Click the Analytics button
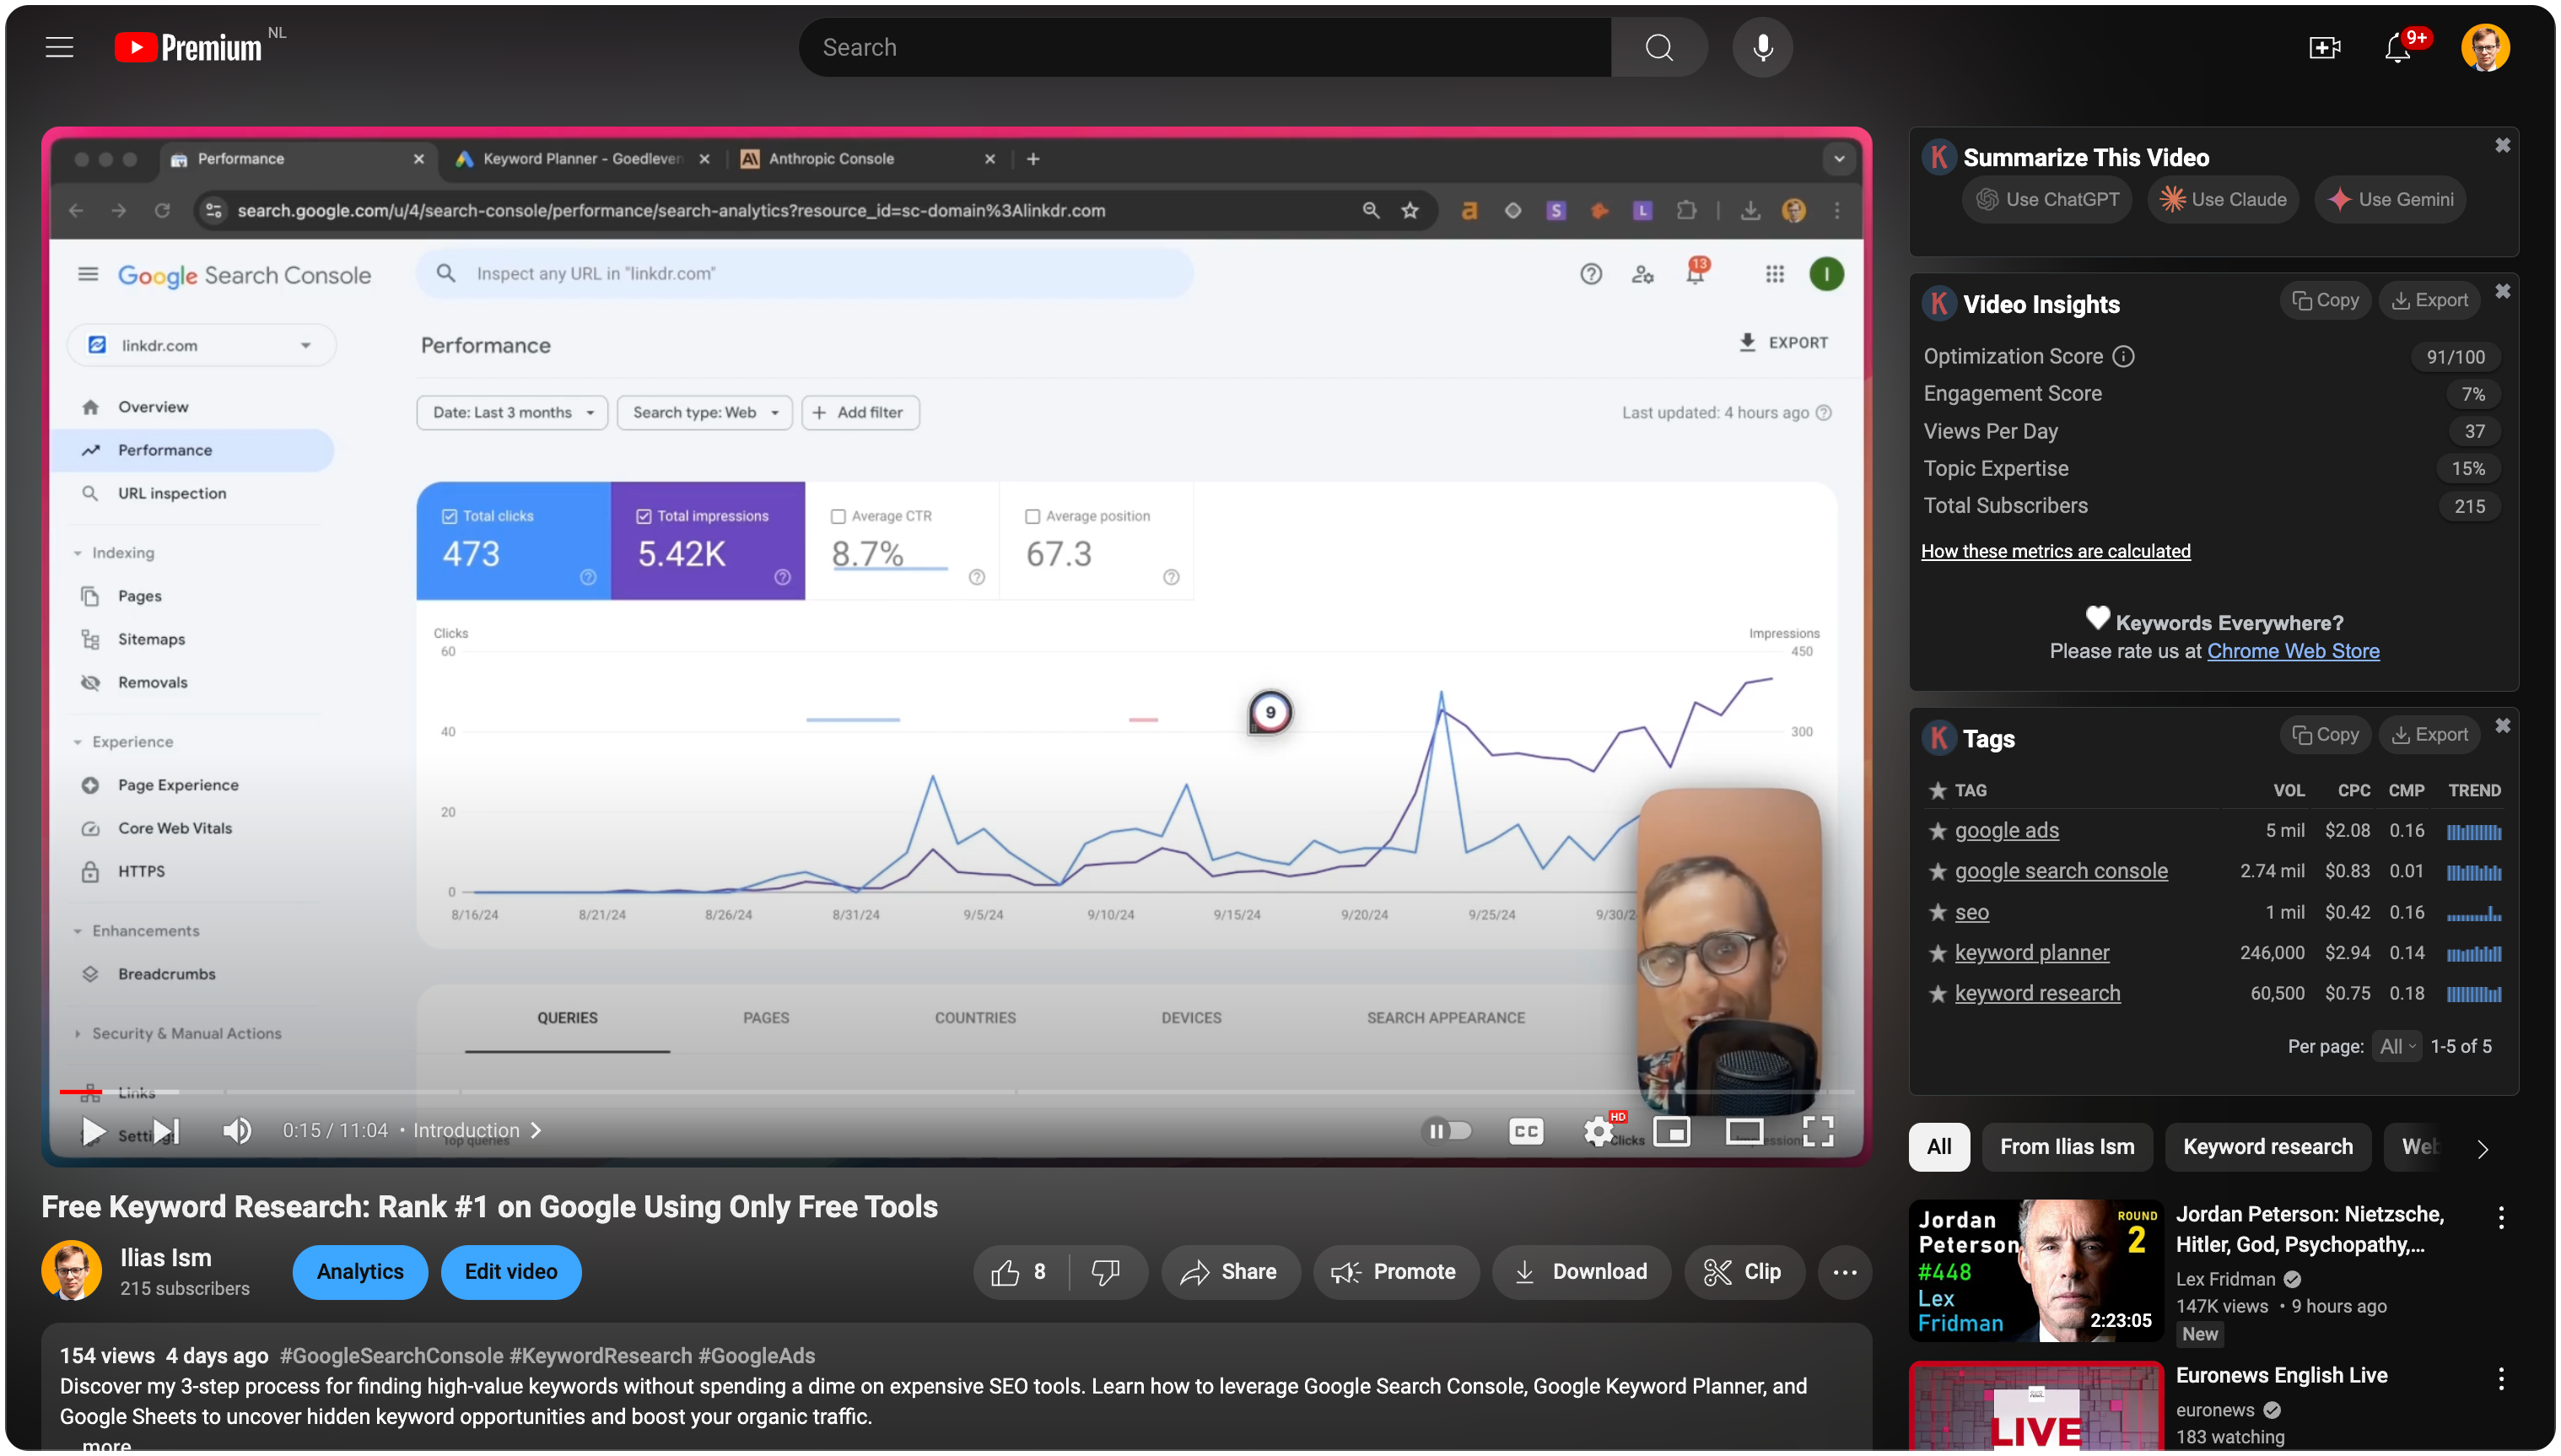Image resolution: width=2561 pixels, height=1456 pixels. click(360, 1272)
